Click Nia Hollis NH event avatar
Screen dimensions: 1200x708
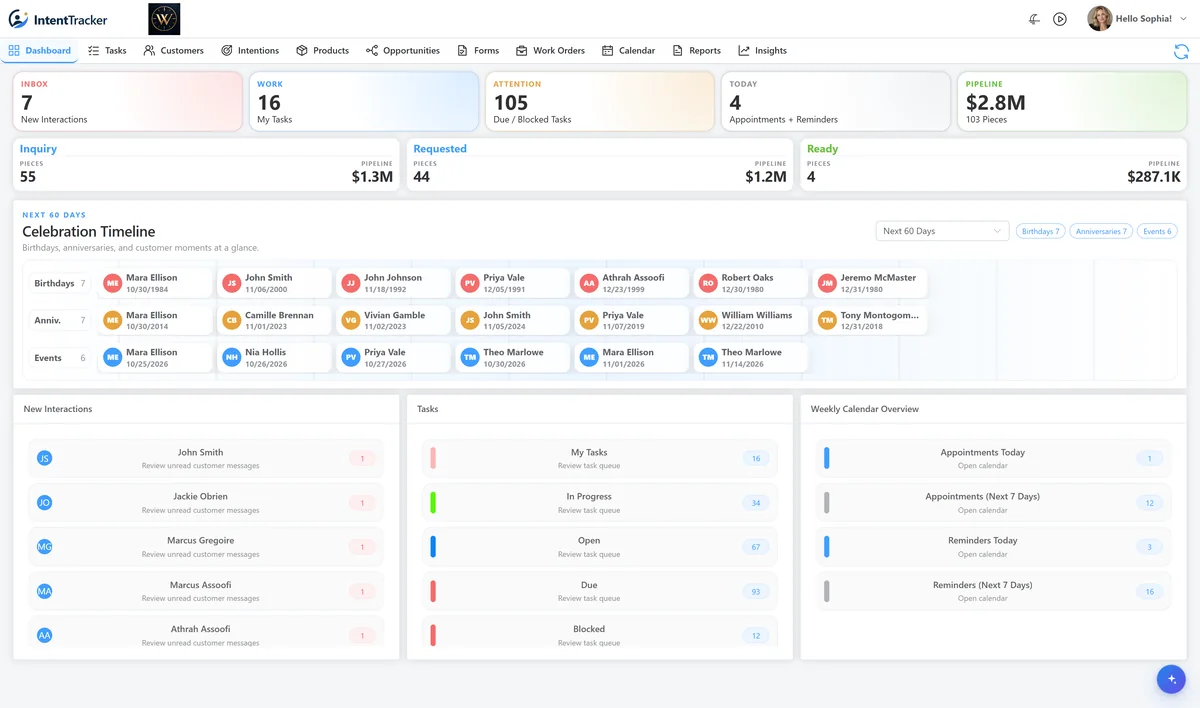(231, 358)
